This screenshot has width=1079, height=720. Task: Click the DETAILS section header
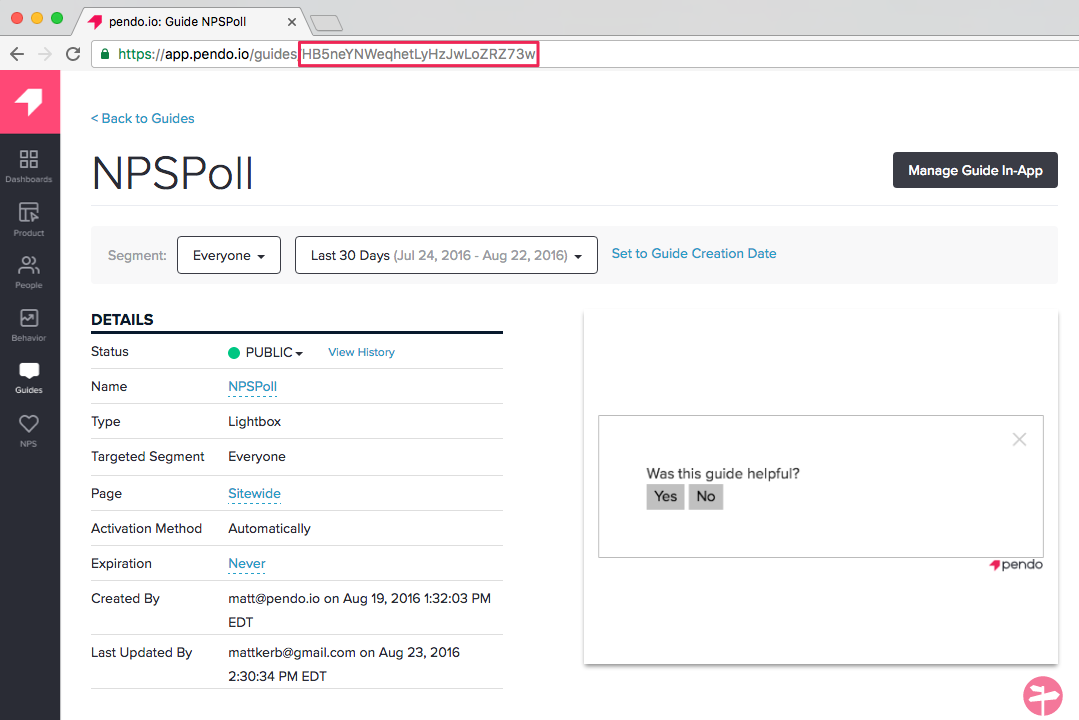122,319
